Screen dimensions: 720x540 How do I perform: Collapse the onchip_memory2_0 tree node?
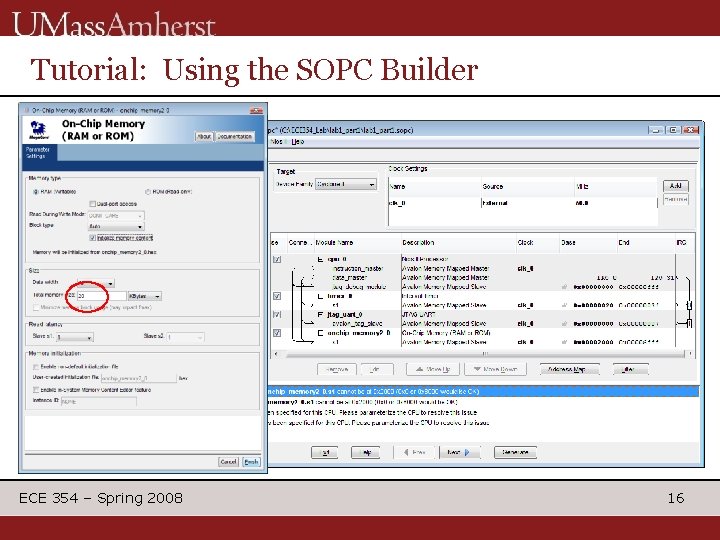[320, 333]
